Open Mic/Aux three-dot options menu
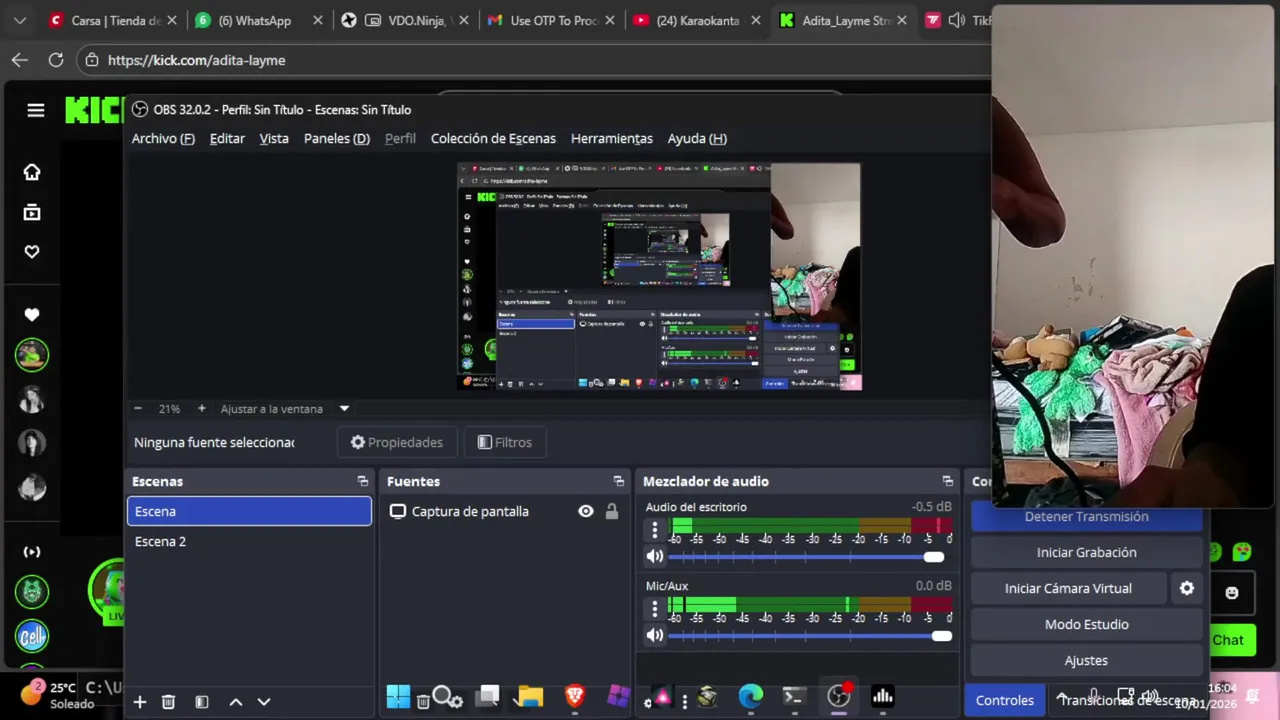Viewport: 1280px width, 720px height. [655, 608]
